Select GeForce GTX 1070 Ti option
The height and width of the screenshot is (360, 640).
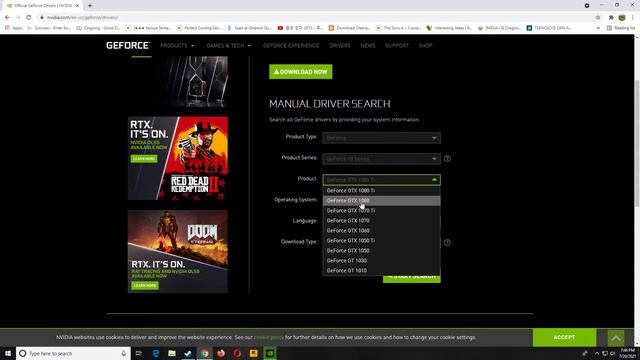coord(381,211)
